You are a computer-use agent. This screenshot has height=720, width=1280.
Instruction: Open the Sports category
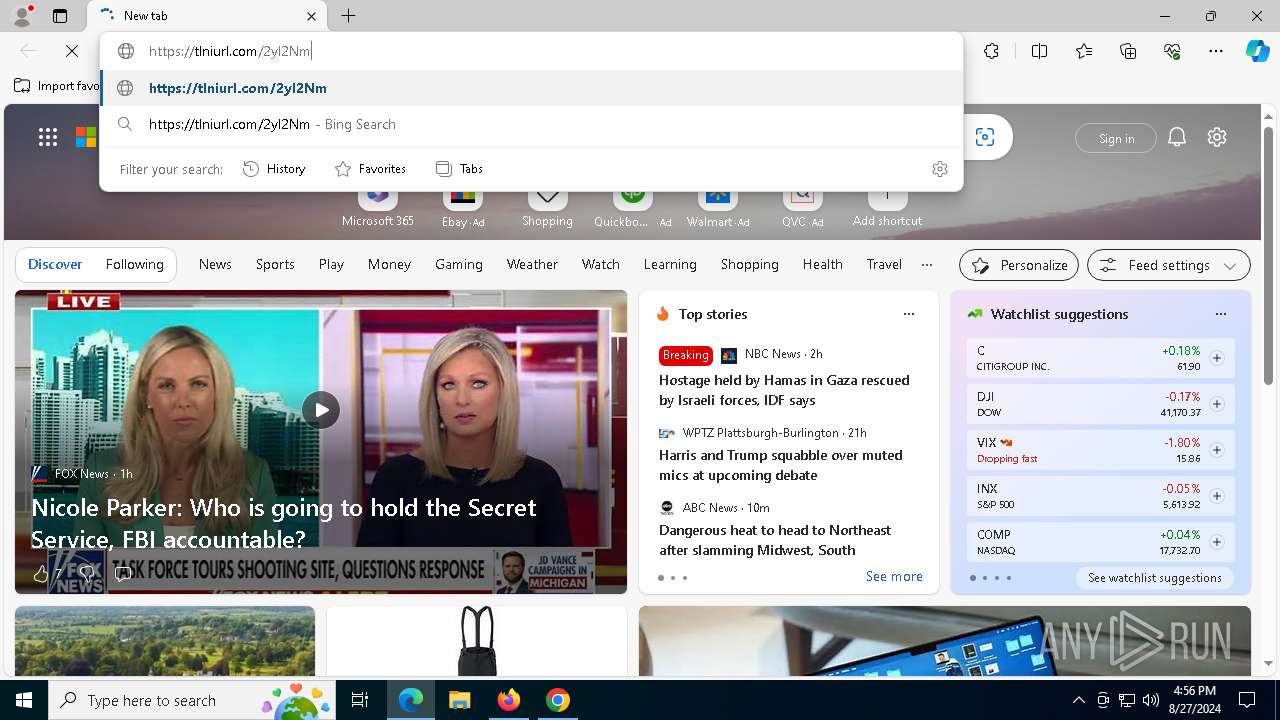click(x=275, y=264)
